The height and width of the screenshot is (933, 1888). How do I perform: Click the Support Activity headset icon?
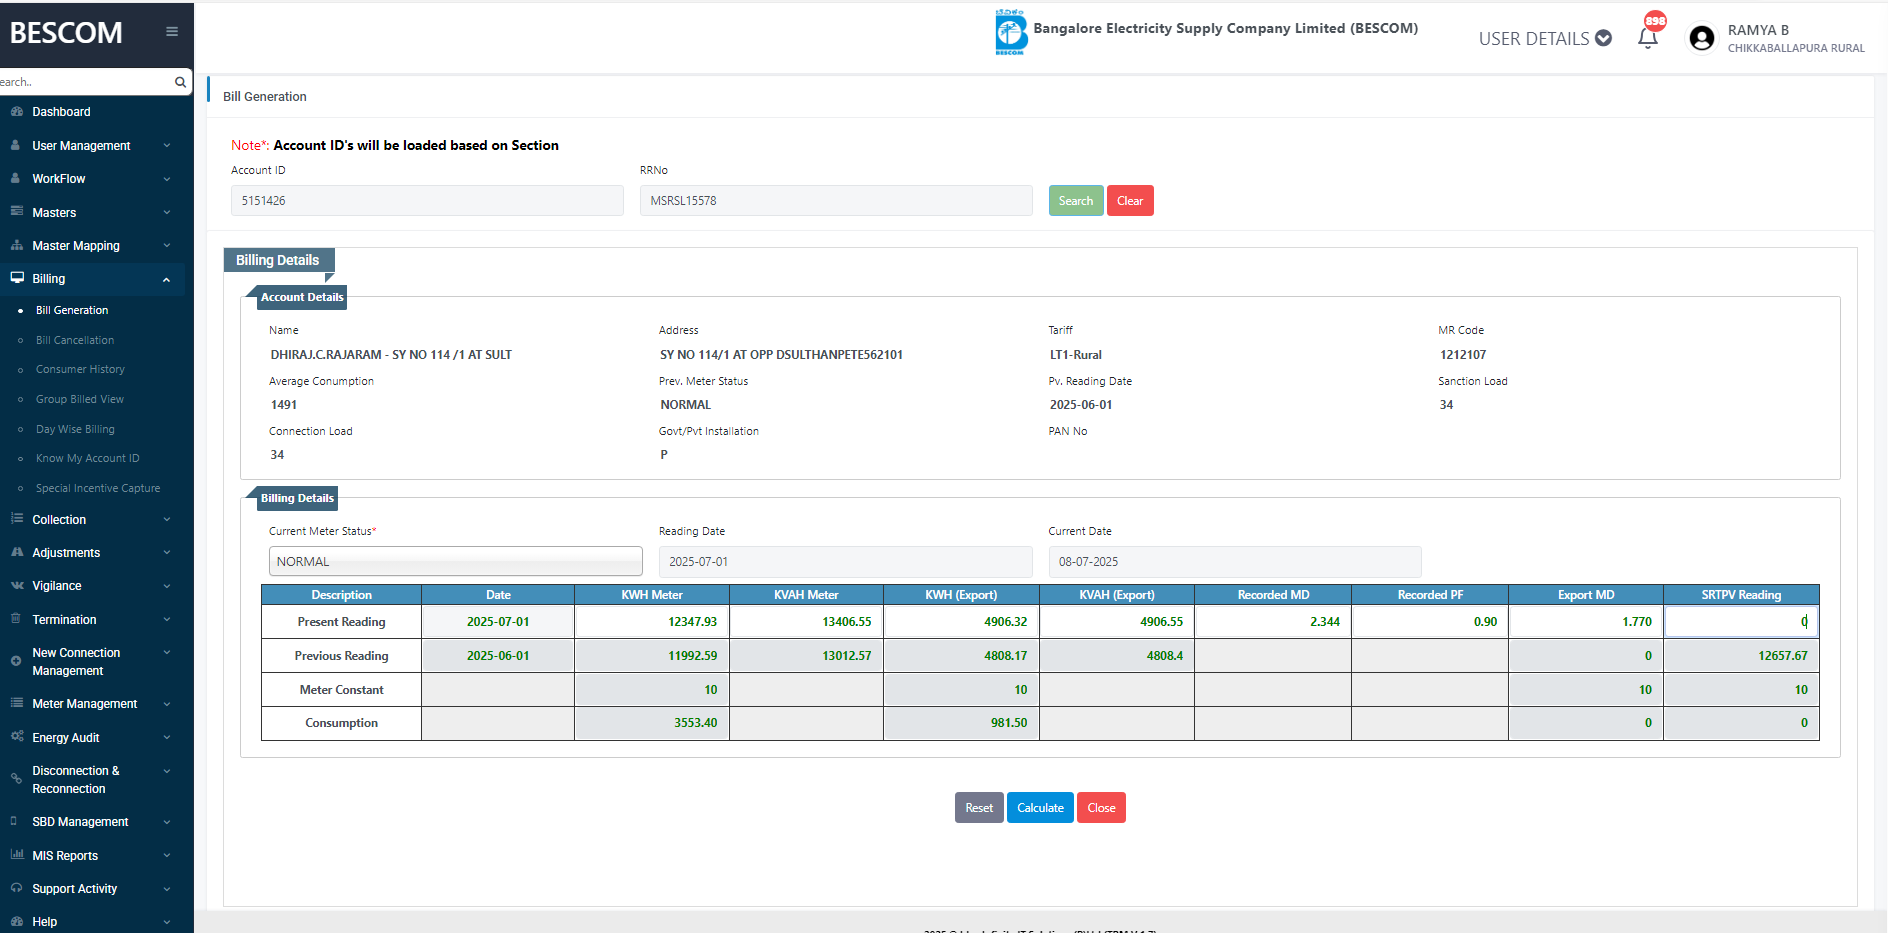pyautogui.click(x=17, y=888)
